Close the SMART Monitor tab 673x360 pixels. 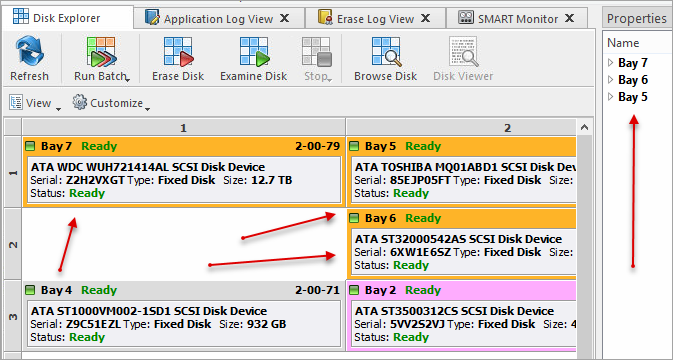point(570,18)
